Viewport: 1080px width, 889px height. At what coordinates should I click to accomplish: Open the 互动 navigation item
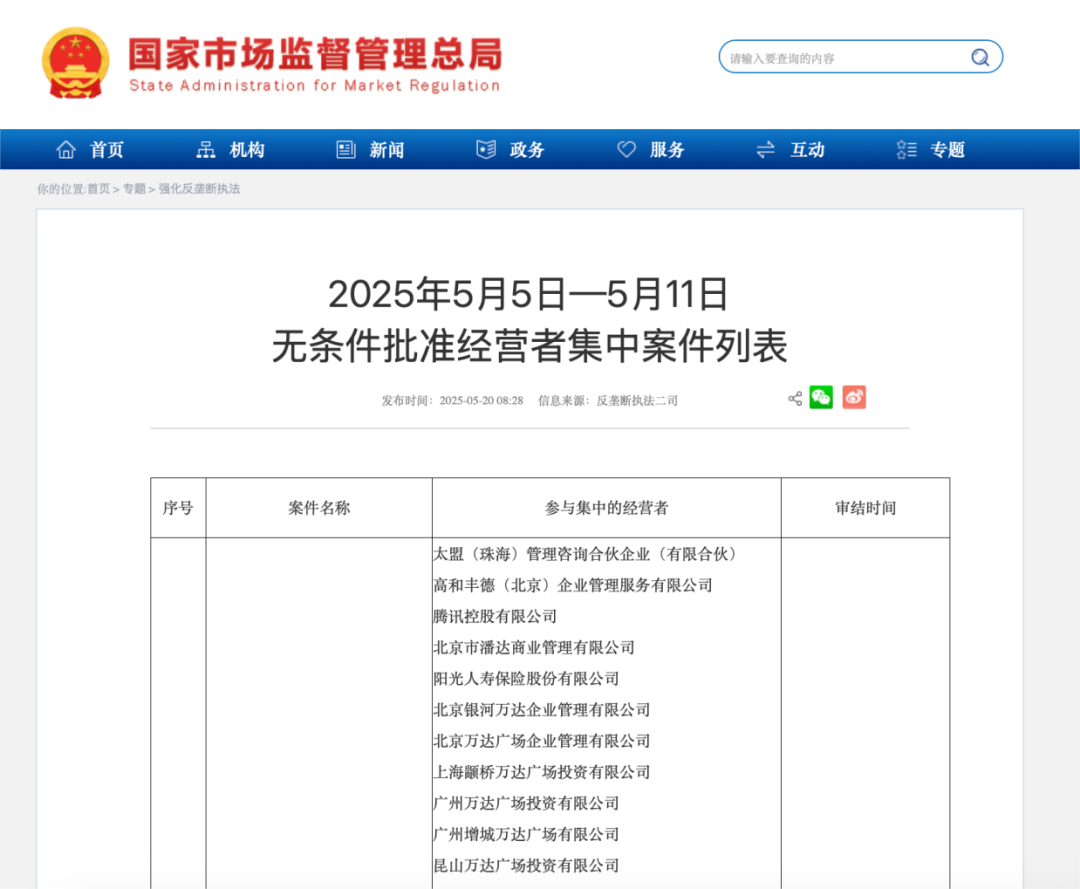pyautogui.click(x=807, y=149)
